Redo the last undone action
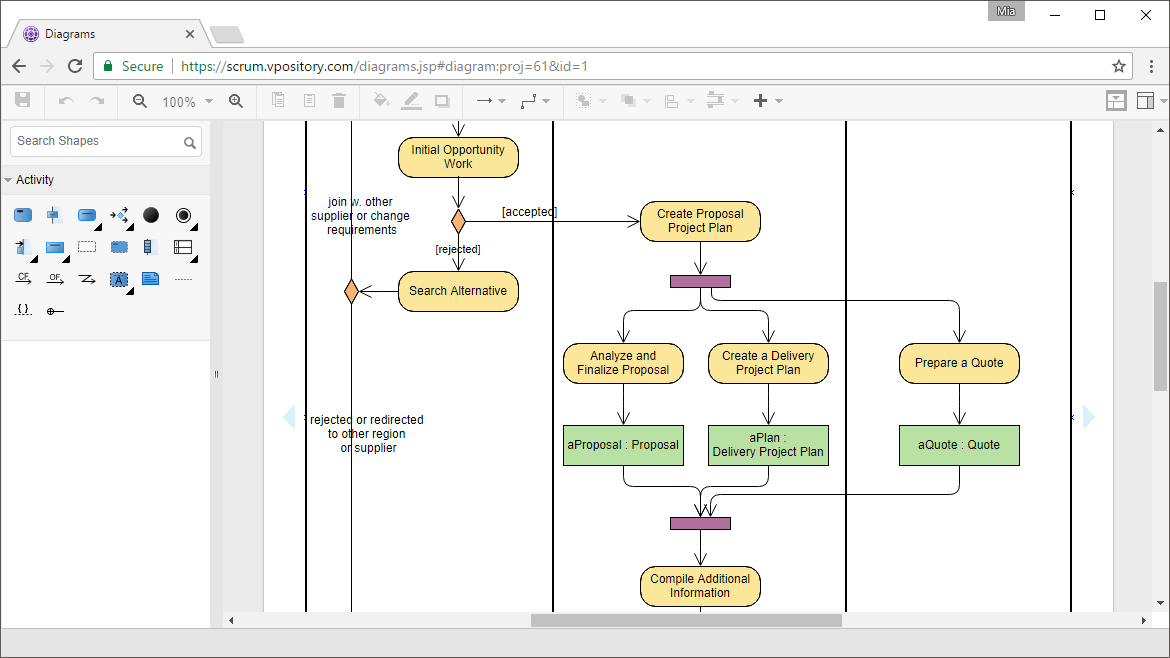 click(x=97, y=101)
